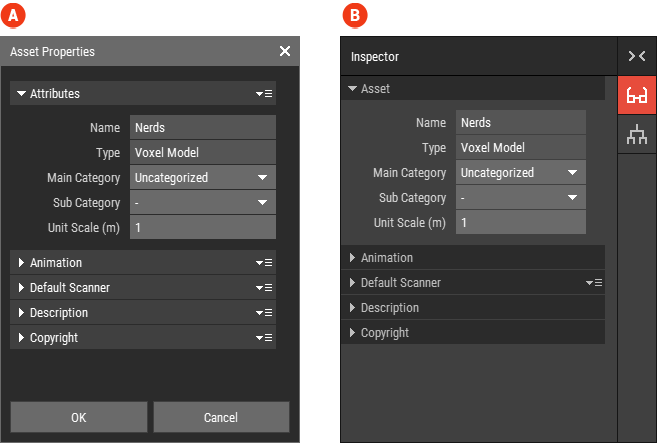
Task: Select the glasses Inspector tab icon
Action: tap(637, 96)
